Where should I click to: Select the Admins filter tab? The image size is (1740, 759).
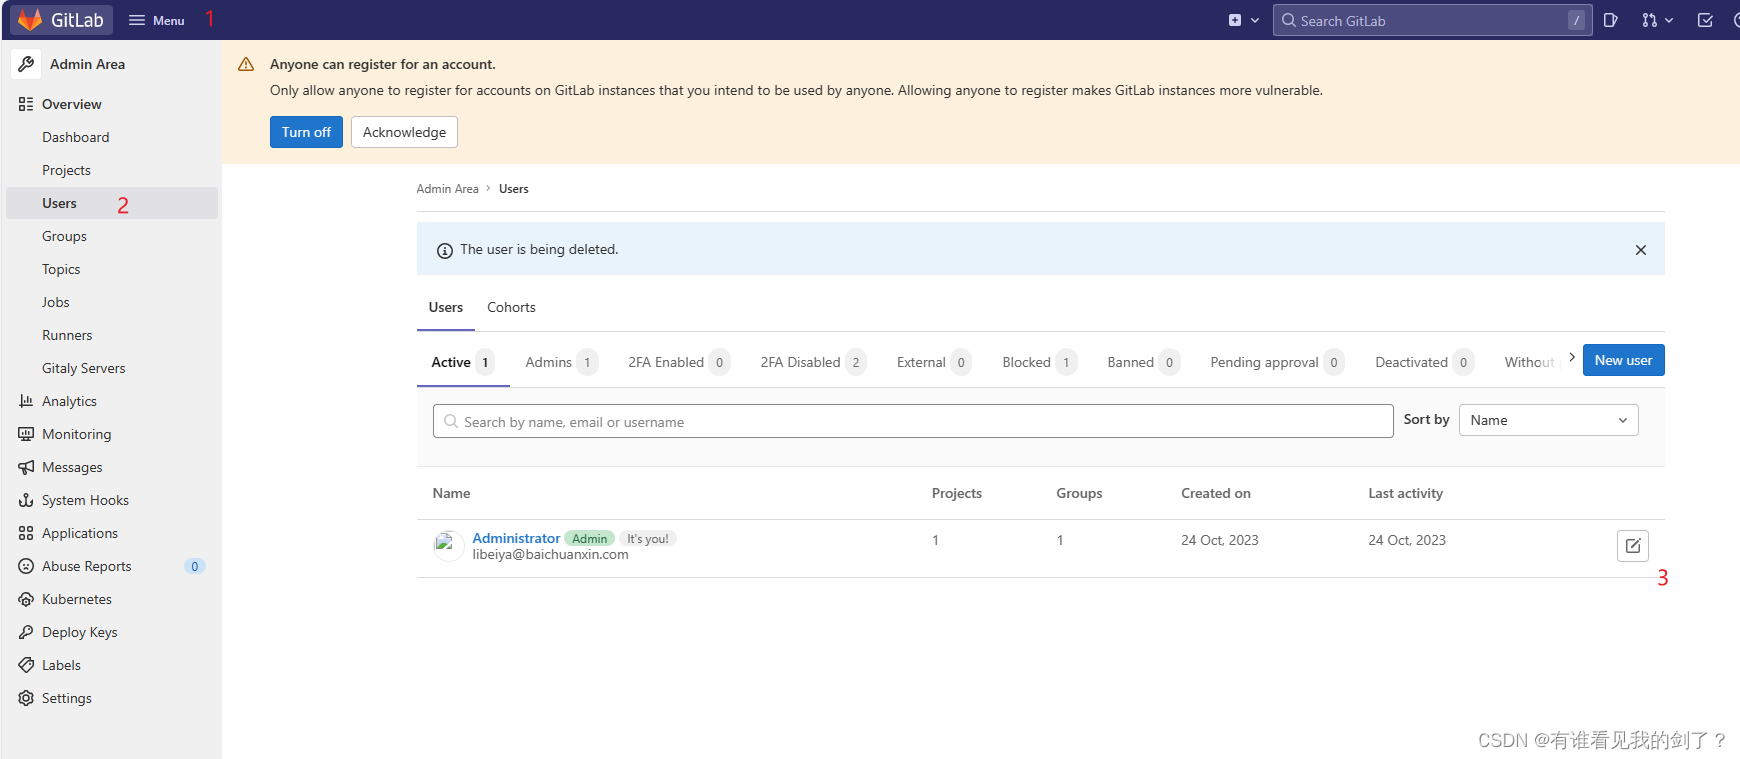(x=561, y=362)
